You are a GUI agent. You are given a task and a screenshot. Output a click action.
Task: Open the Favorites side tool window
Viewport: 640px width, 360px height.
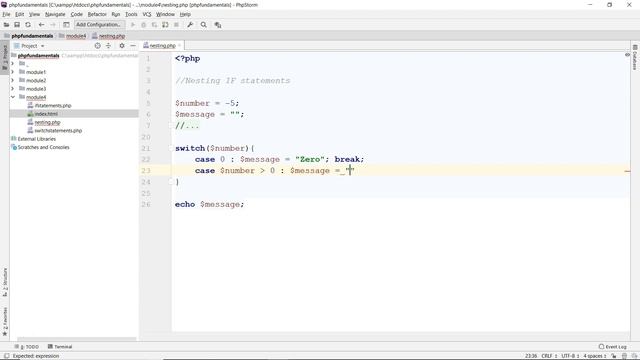click(5, 322)
